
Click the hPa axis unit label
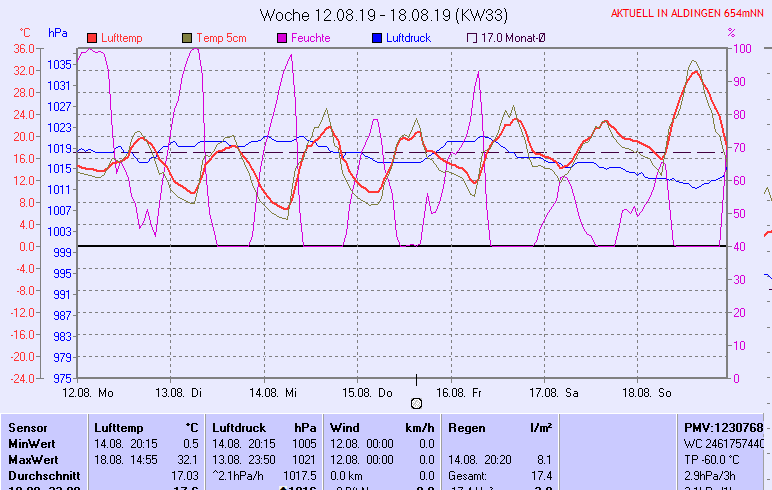coord(58,33)
